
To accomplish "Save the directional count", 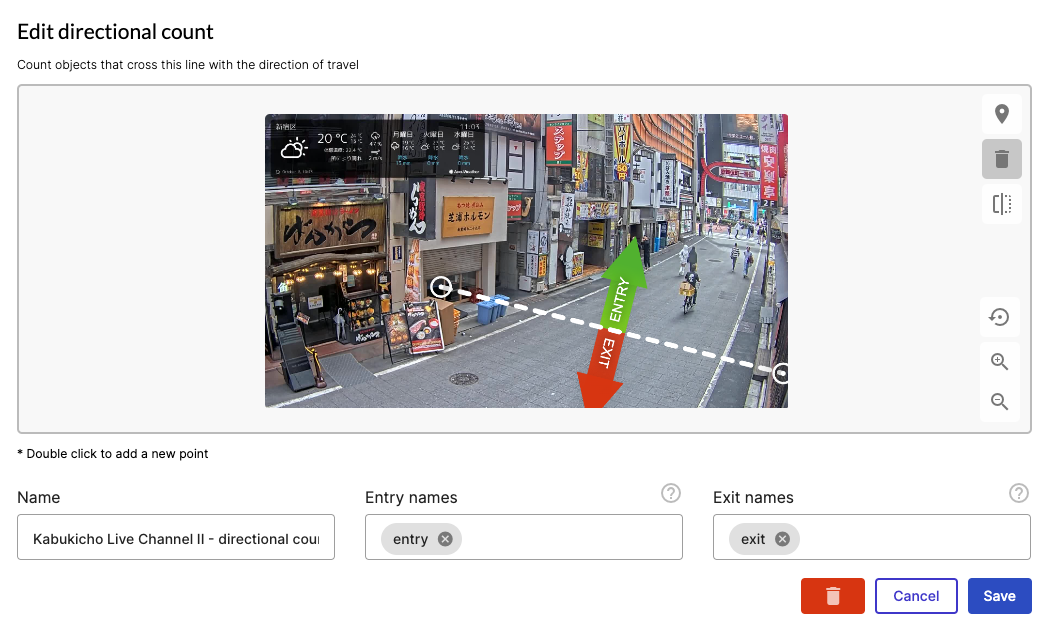I will (x=999, y=596).
